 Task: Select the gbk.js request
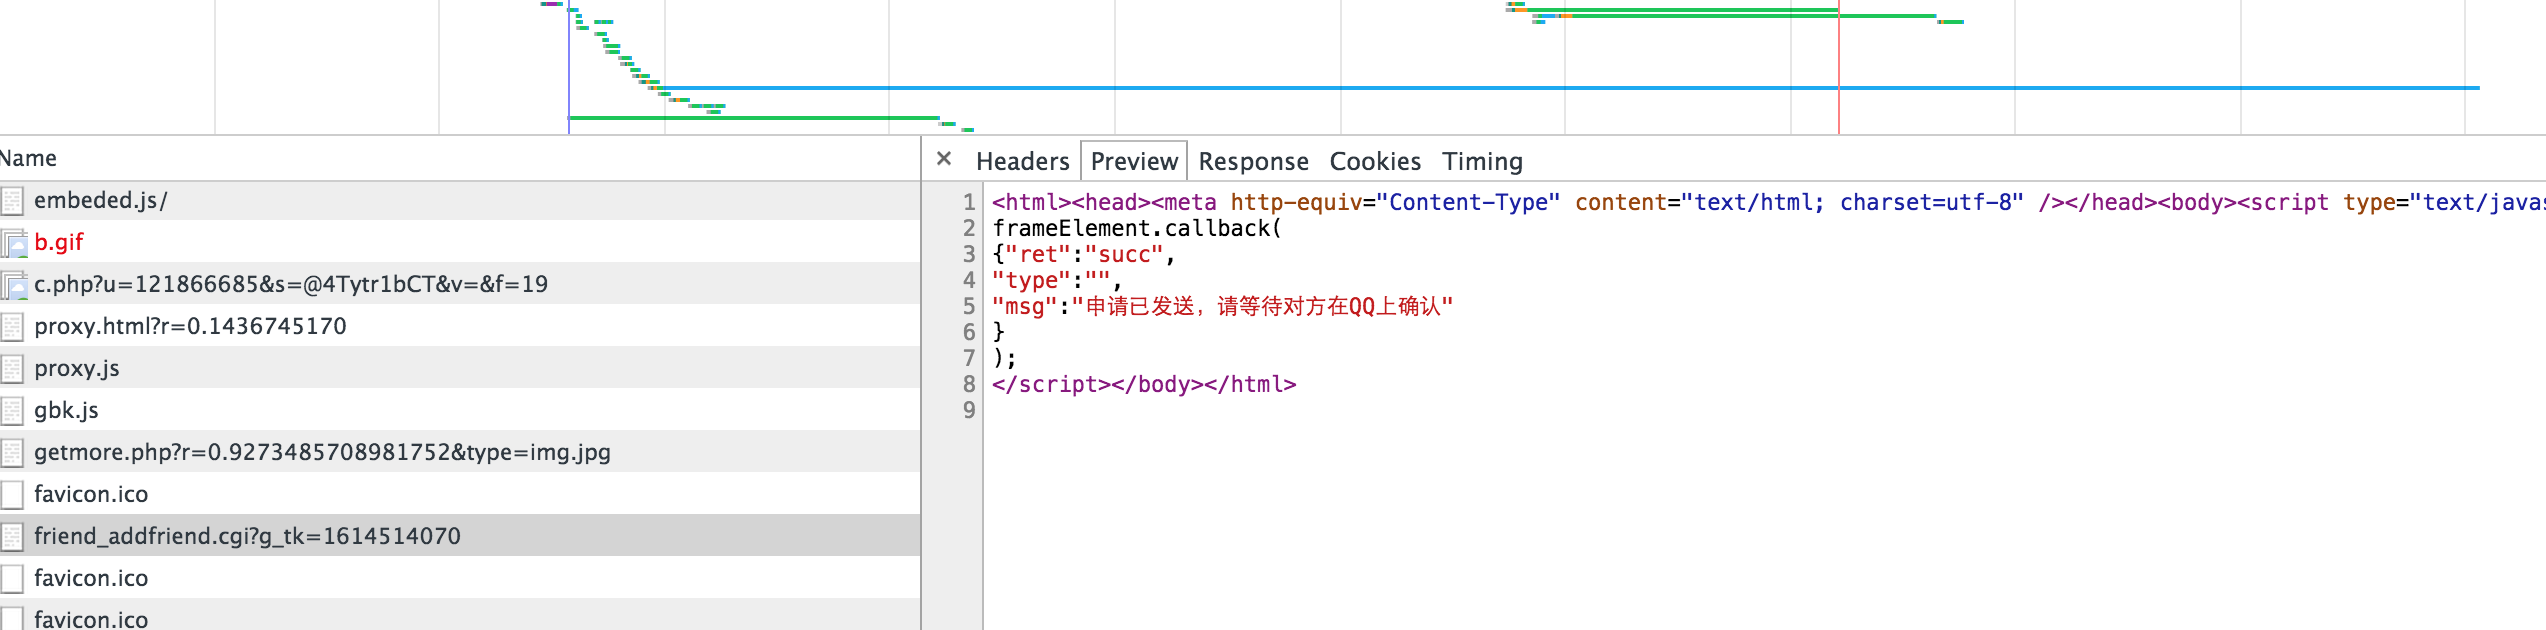point(460,410)
